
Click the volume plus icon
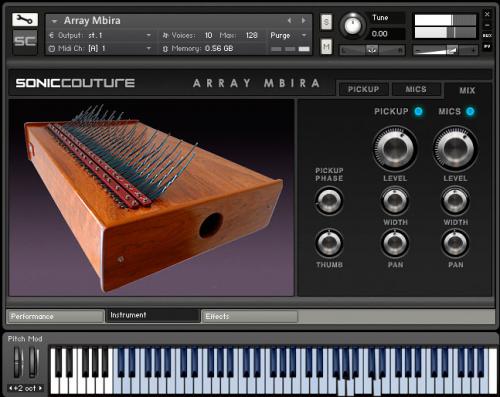pyautogui.click(x=473, y=51)
